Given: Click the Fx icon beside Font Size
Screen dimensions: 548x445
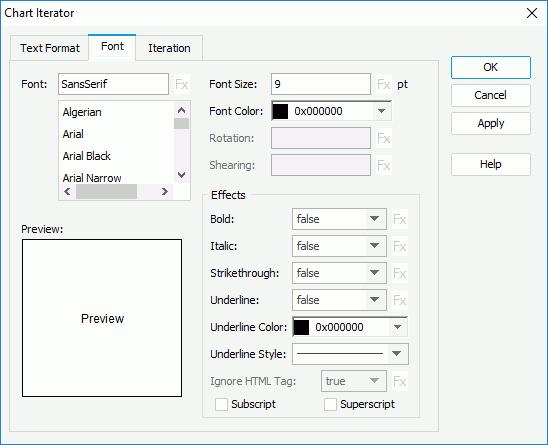Looking at the screenshot, I should [x=383, y=84].
